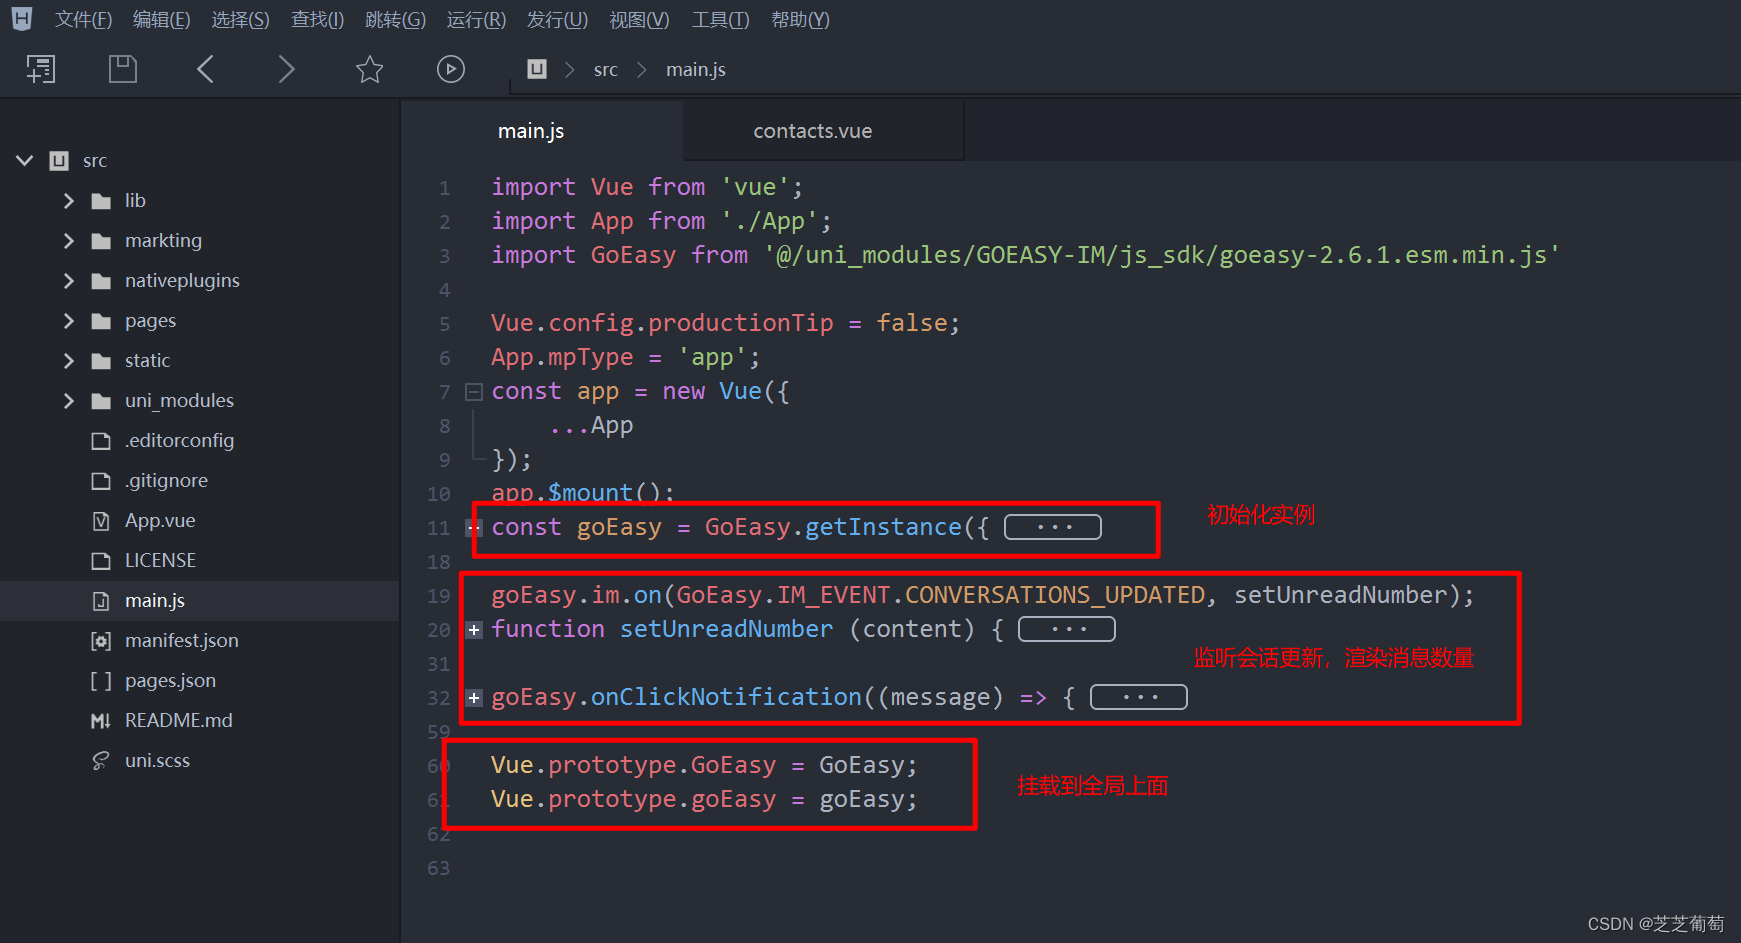Click the HBuilderX logo icon
Image resolution: width=1741 pixels, height=943 pixels.
coord(22,18)
